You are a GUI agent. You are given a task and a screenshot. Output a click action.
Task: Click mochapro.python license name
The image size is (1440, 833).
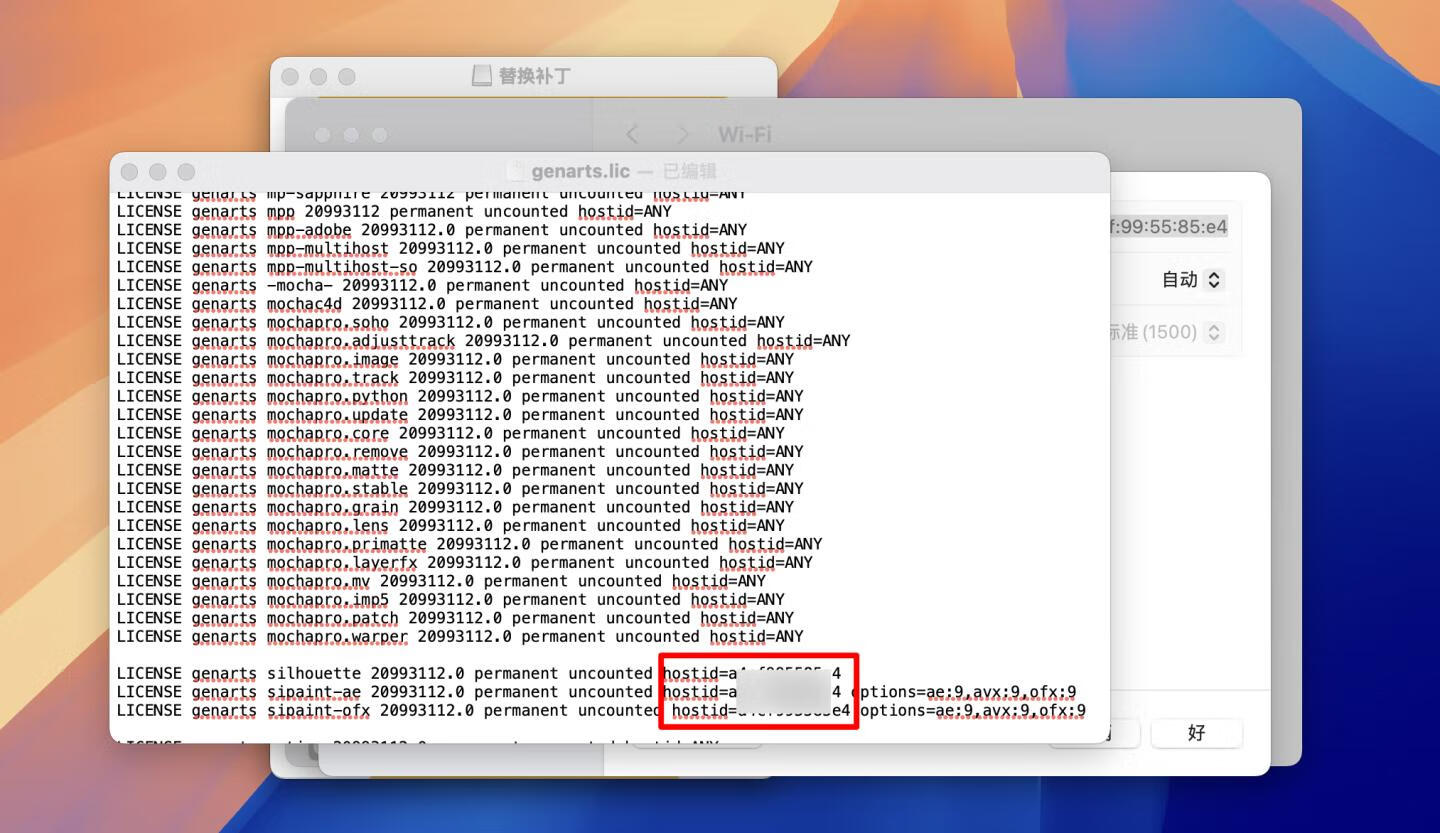click(x=337, y=396)
